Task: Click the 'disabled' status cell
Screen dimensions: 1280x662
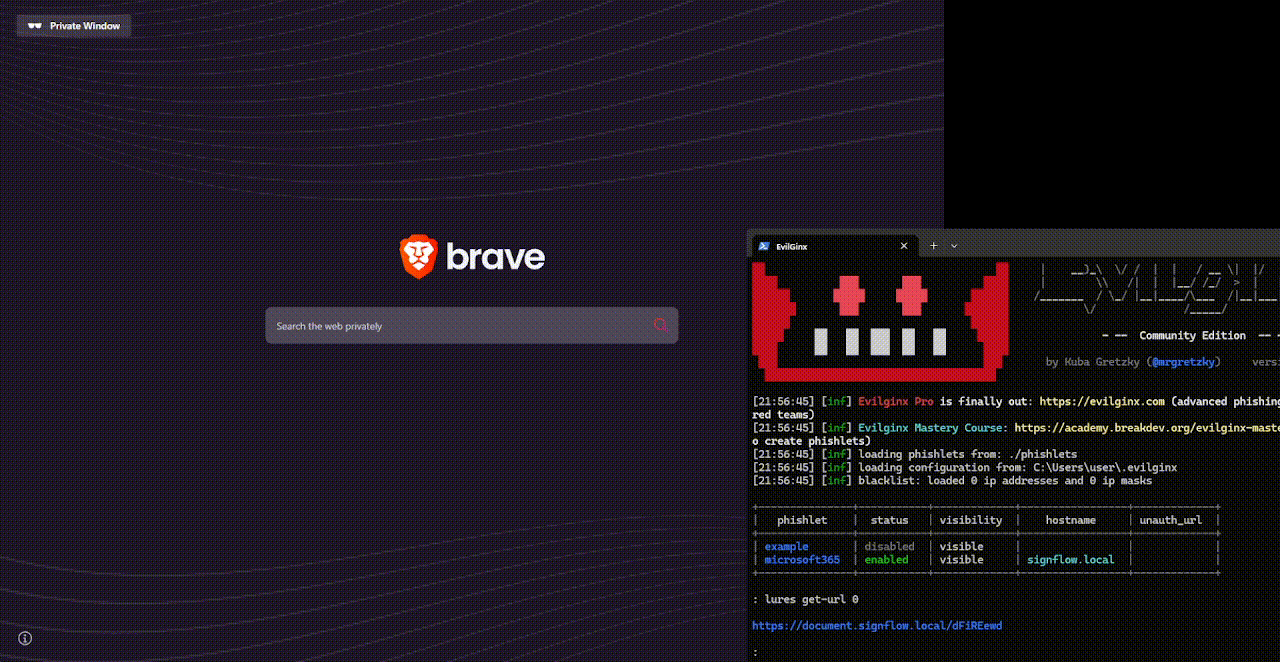Action: tap(890, 547)
